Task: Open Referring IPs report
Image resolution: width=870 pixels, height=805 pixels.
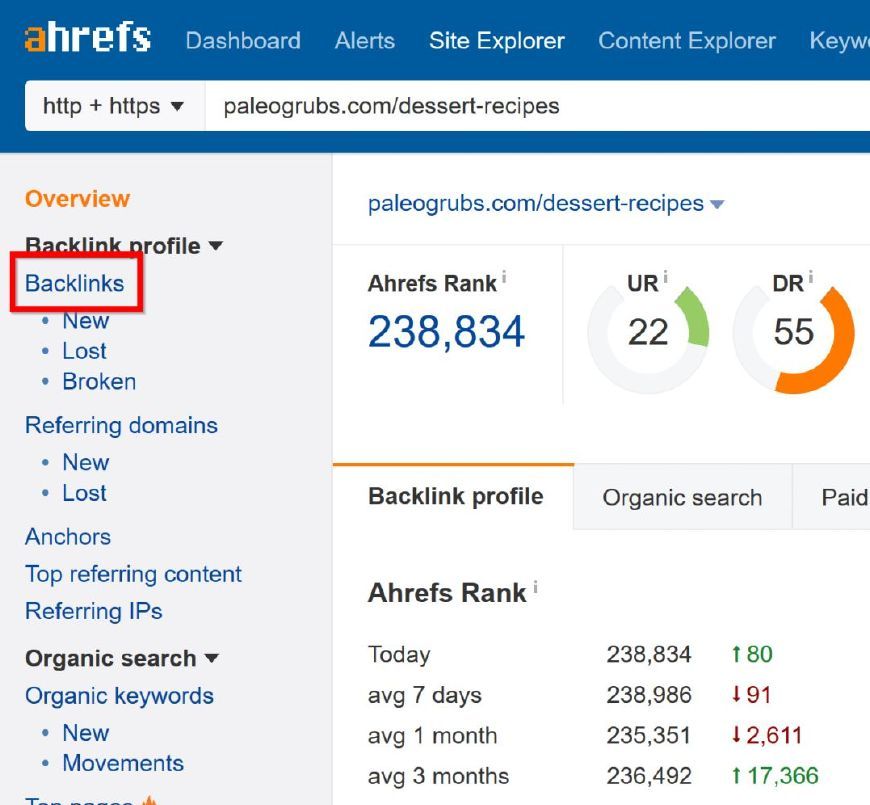Action: 93,611
